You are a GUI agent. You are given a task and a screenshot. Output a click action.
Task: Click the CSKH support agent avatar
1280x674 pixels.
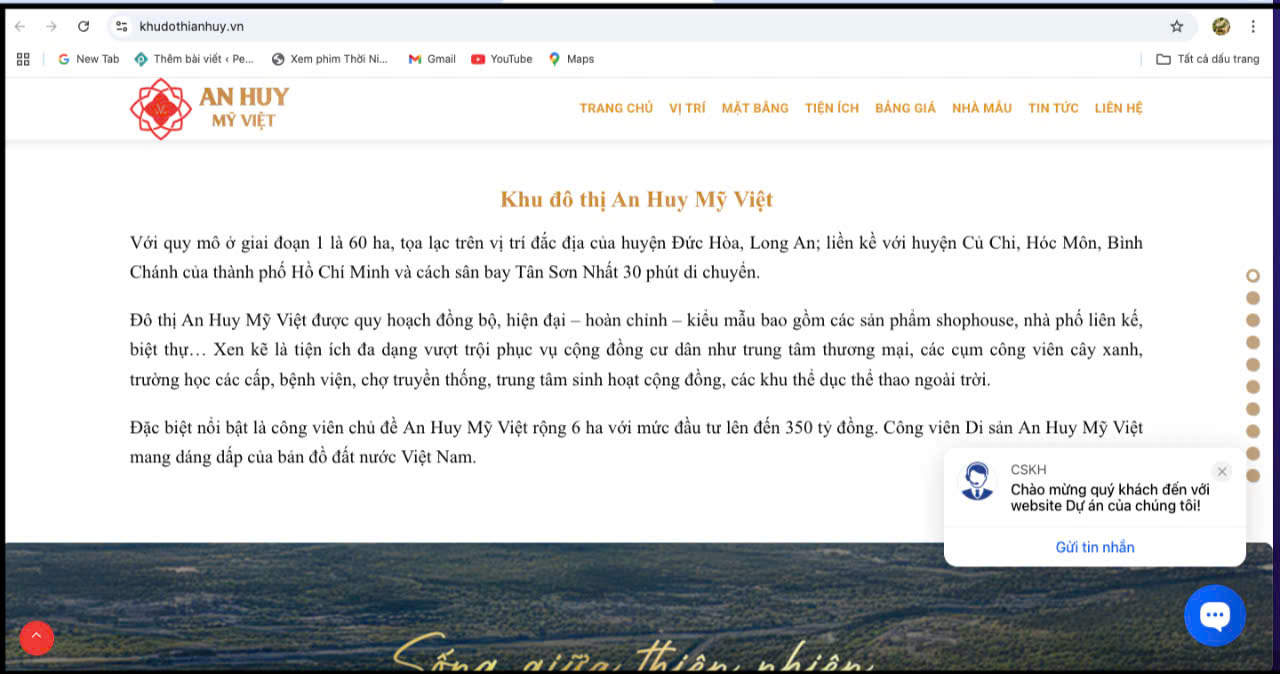(x=977, y=481)
